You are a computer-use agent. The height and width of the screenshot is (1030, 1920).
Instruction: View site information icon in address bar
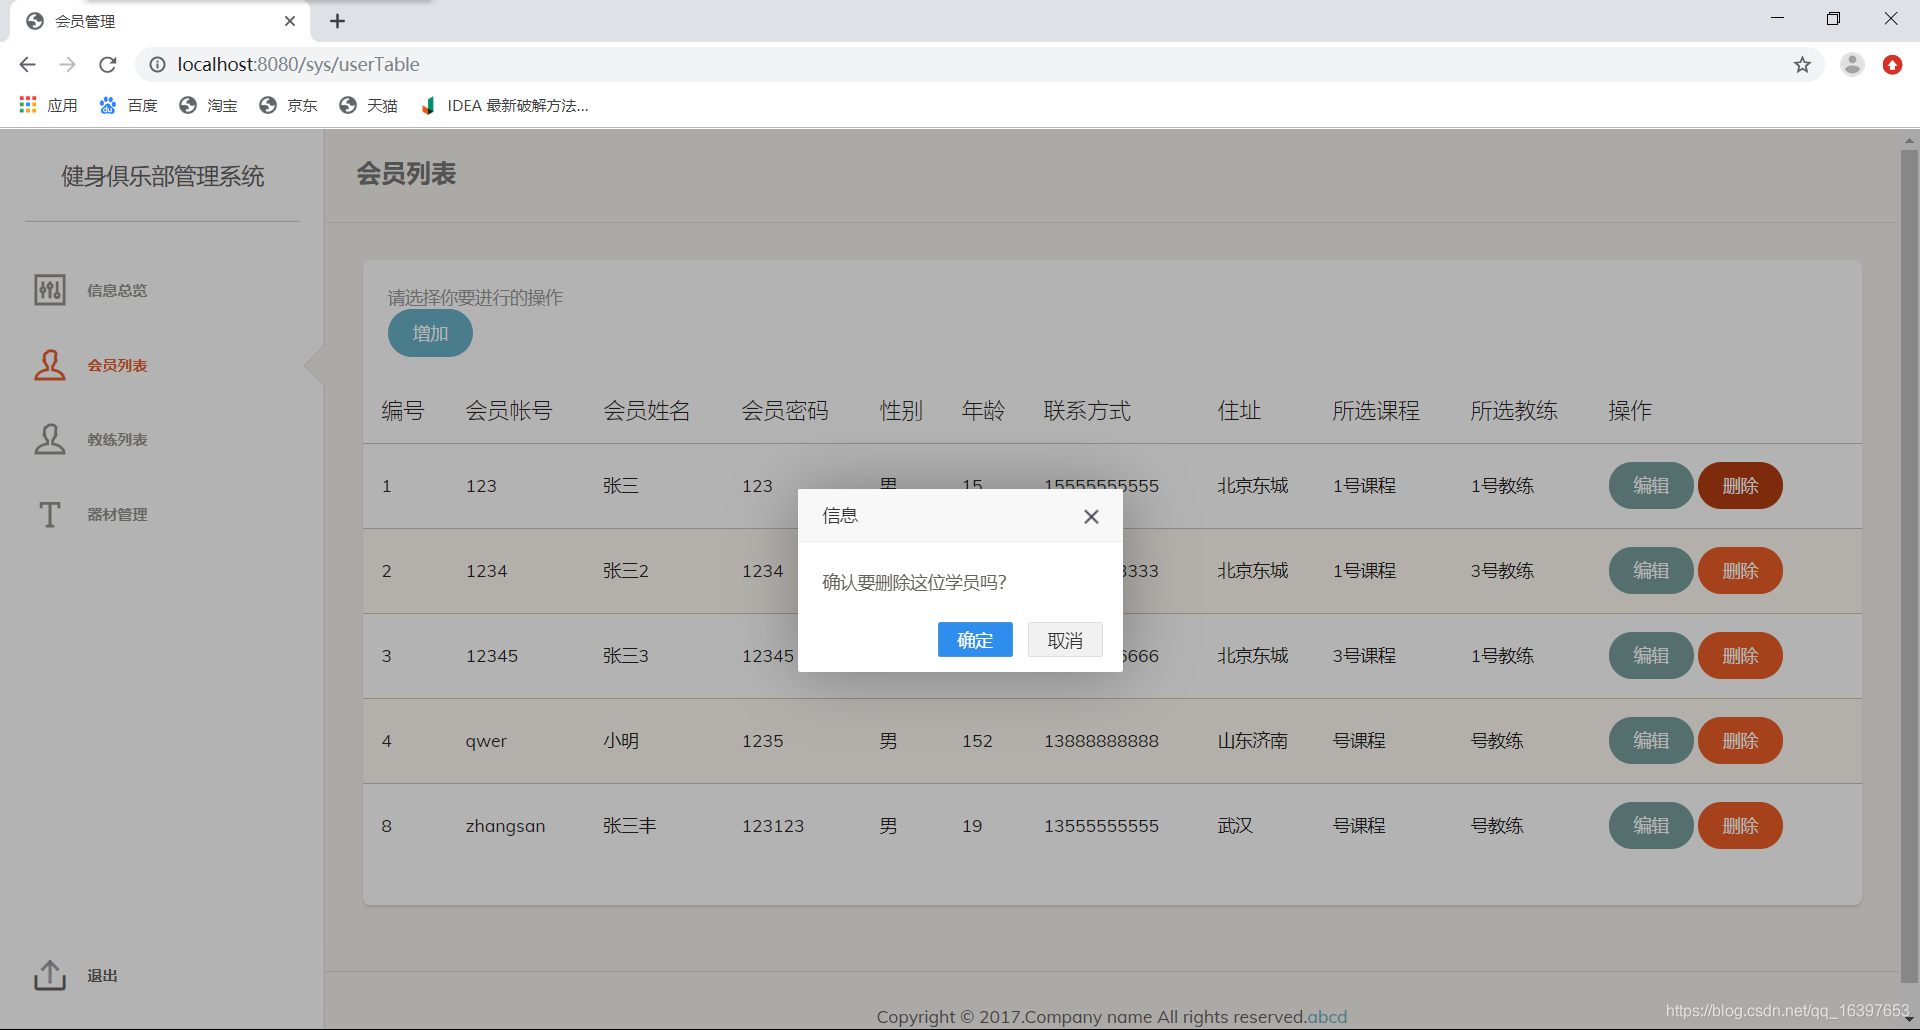[157, 64]
